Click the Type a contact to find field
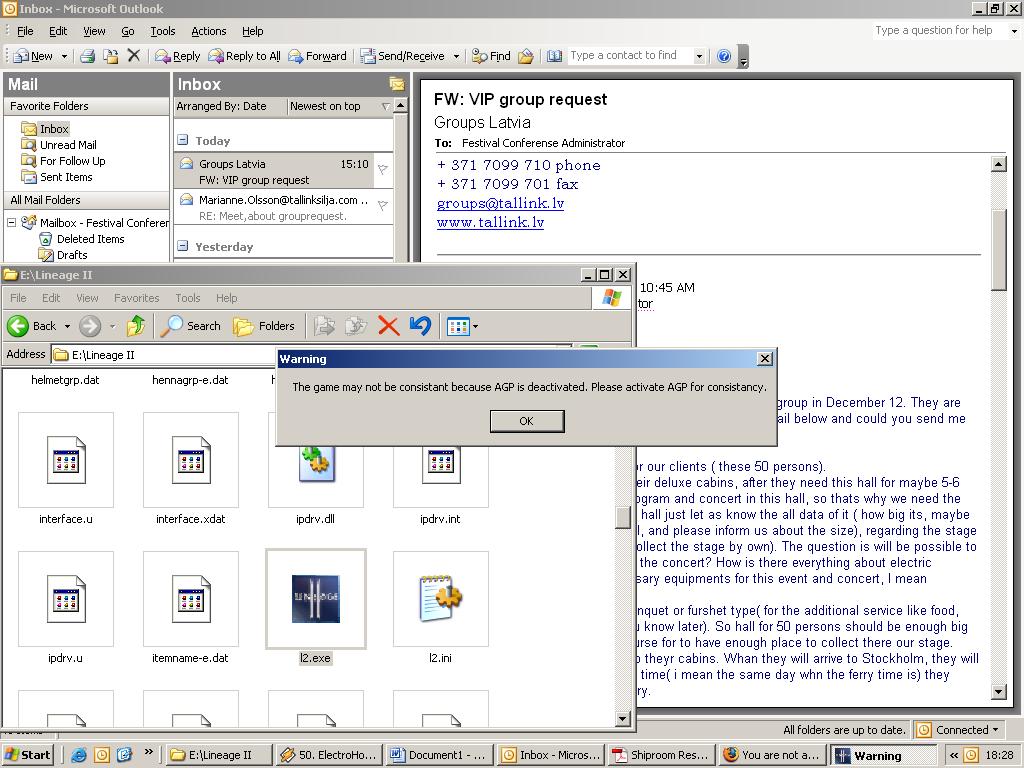Viewport: 1024px width, 768px height. (630, 56)
